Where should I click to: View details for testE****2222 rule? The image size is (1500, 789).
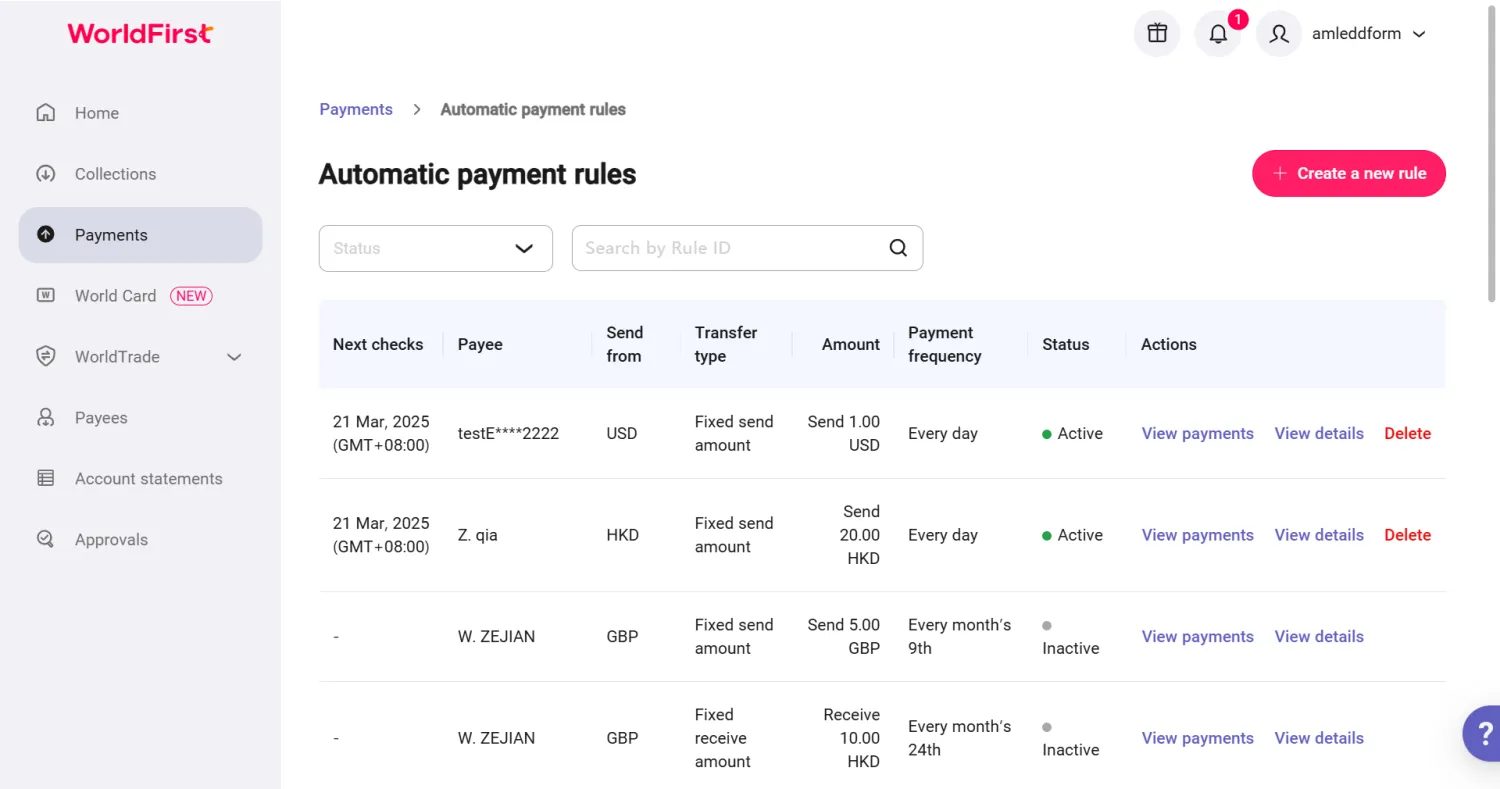point(1319,433)
